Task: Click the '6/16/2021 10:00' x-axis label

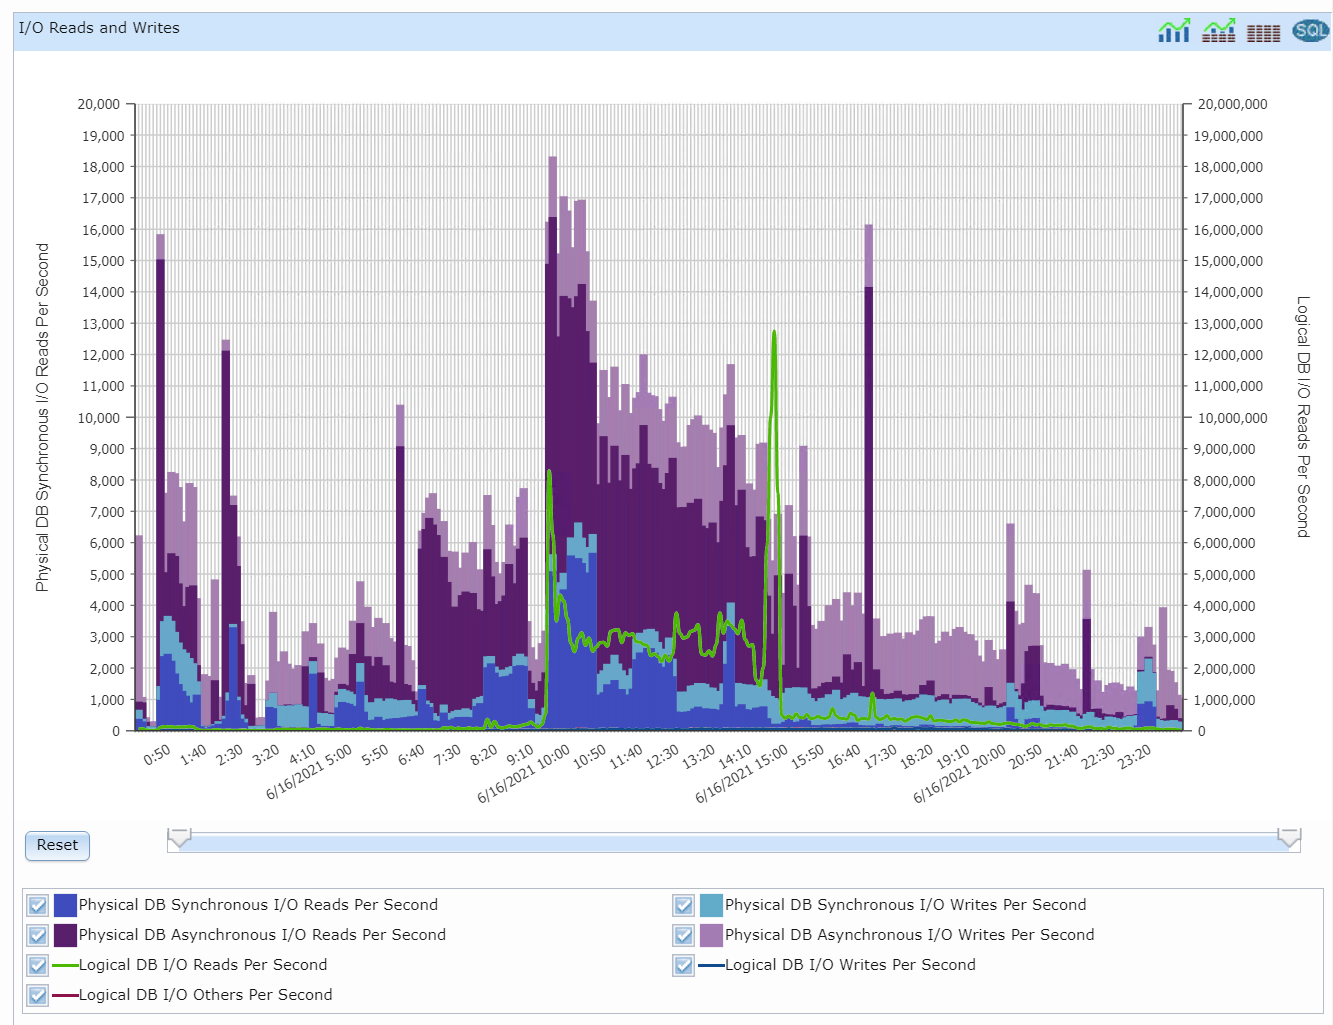Action: click(525, 773)
